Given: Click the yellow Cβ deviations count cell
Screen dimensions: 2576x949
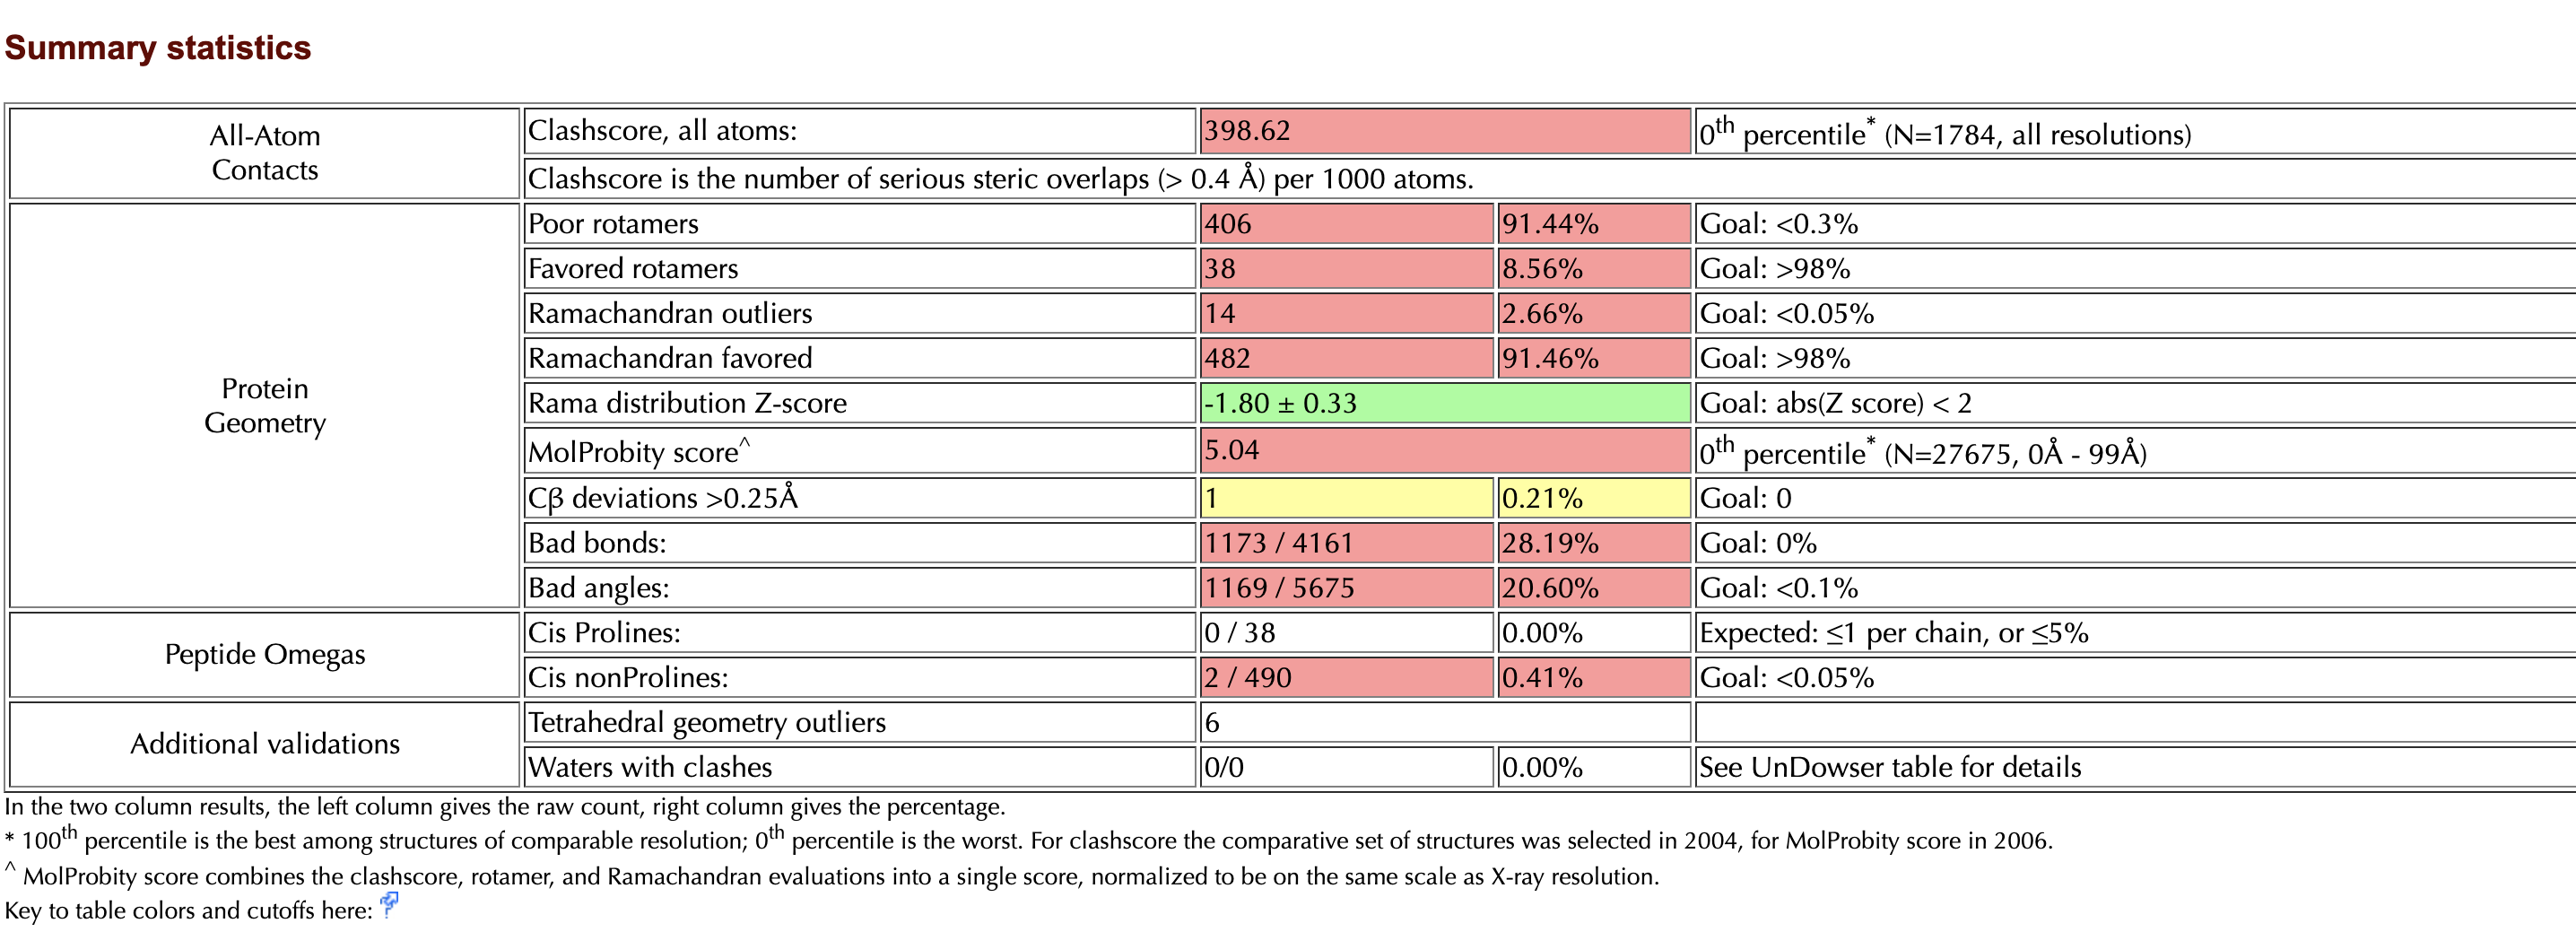Looking at the screenshot, I should (1346, 498).
